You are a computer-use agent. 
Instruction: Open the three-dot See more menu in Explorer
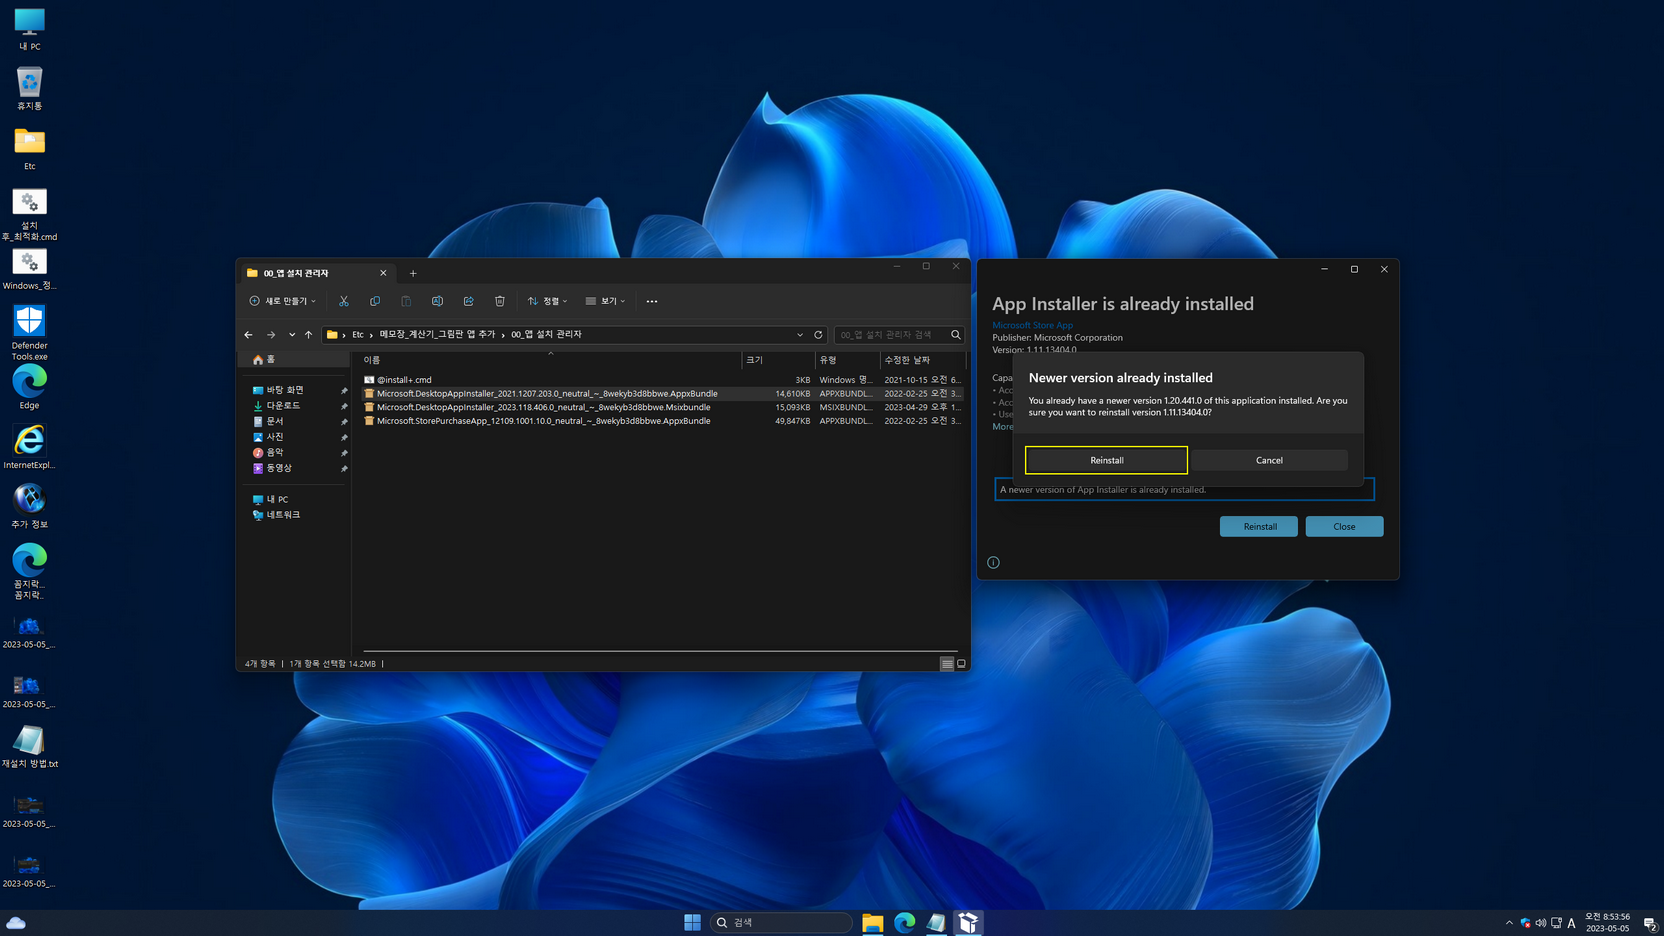click(652, 301)
